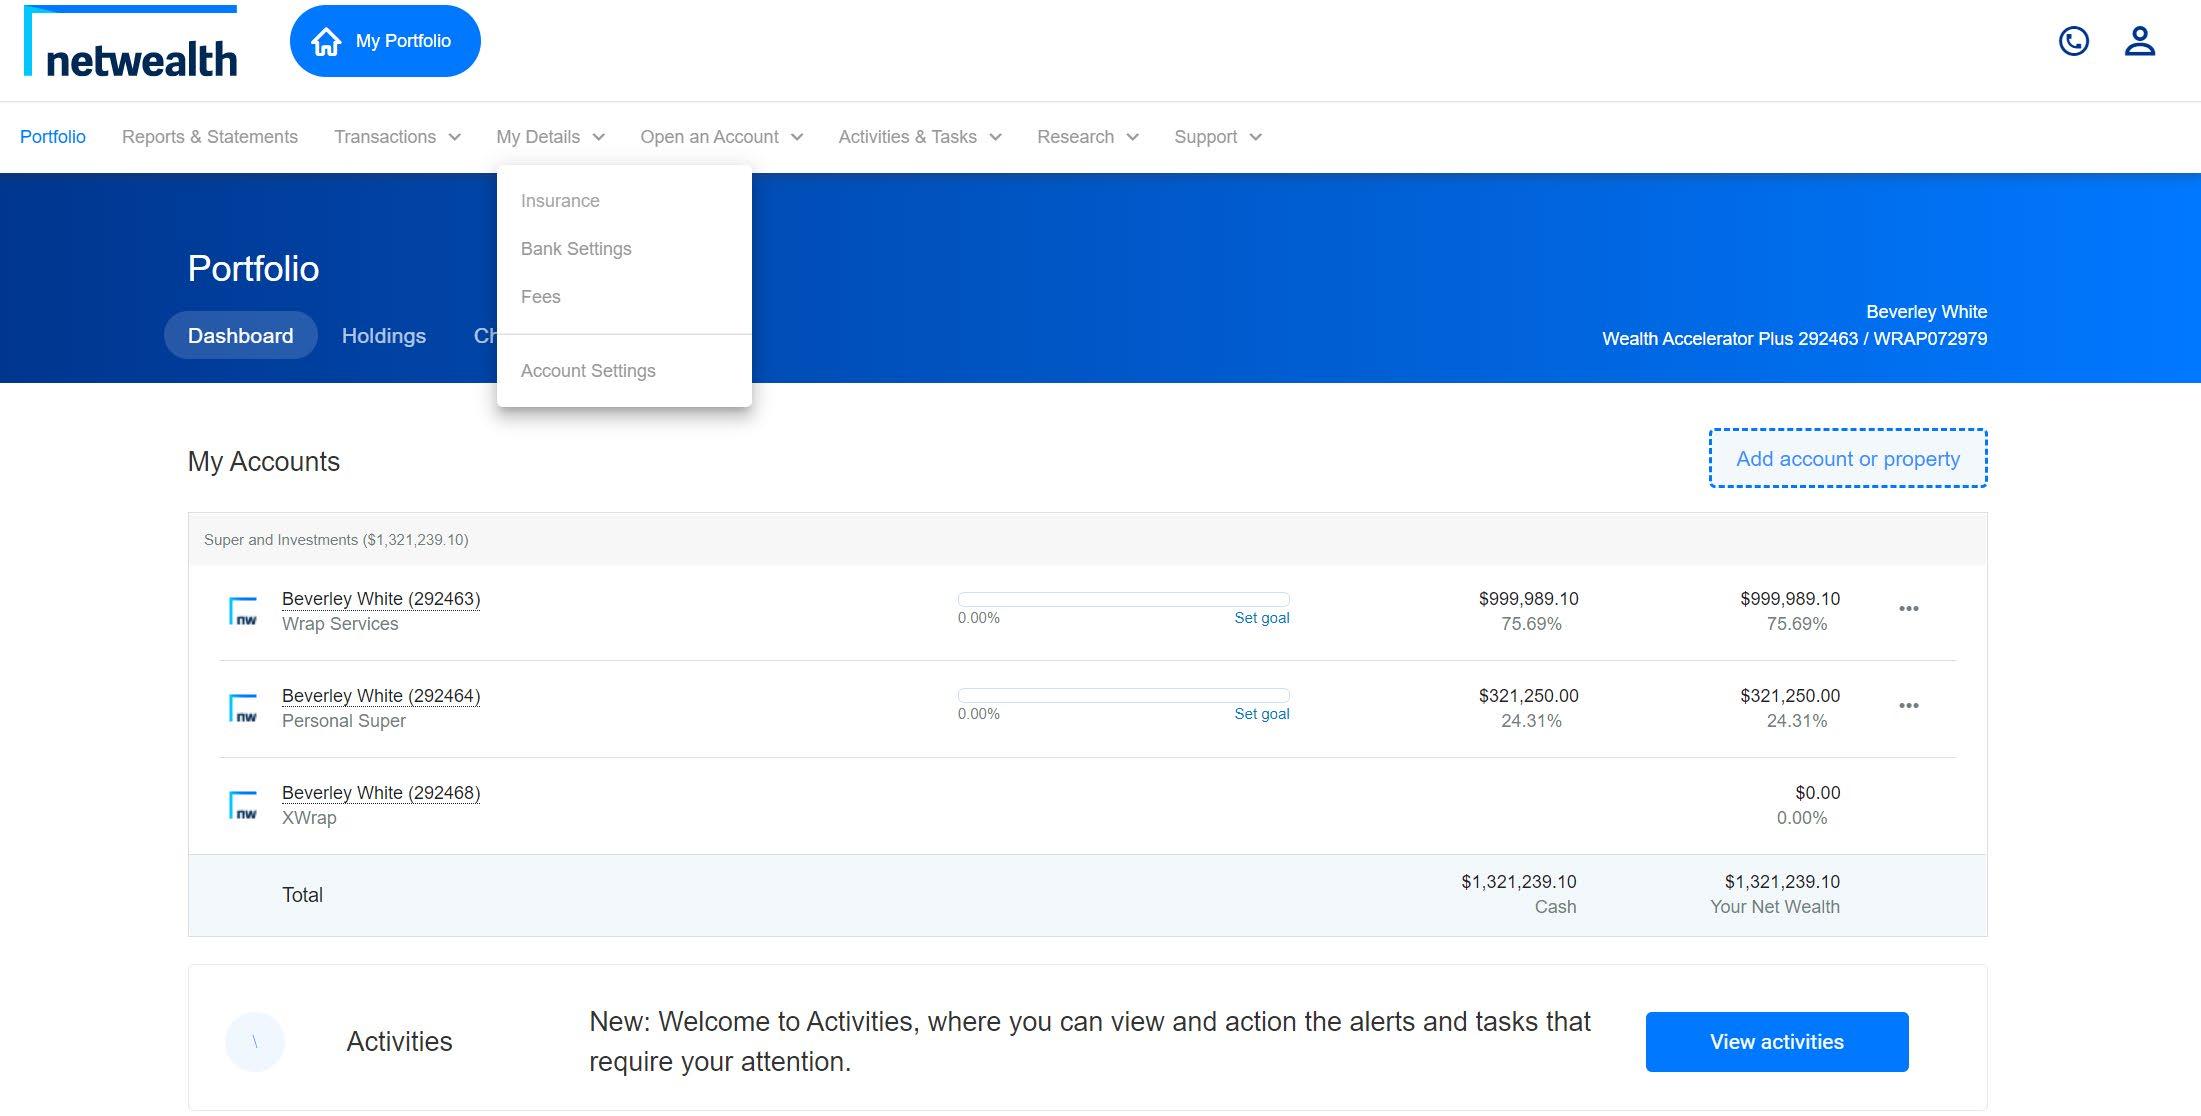Expand the Open an Account dropdown
The width and height of the screenshot is (2201, 1116).
click(x=721, y=137)
